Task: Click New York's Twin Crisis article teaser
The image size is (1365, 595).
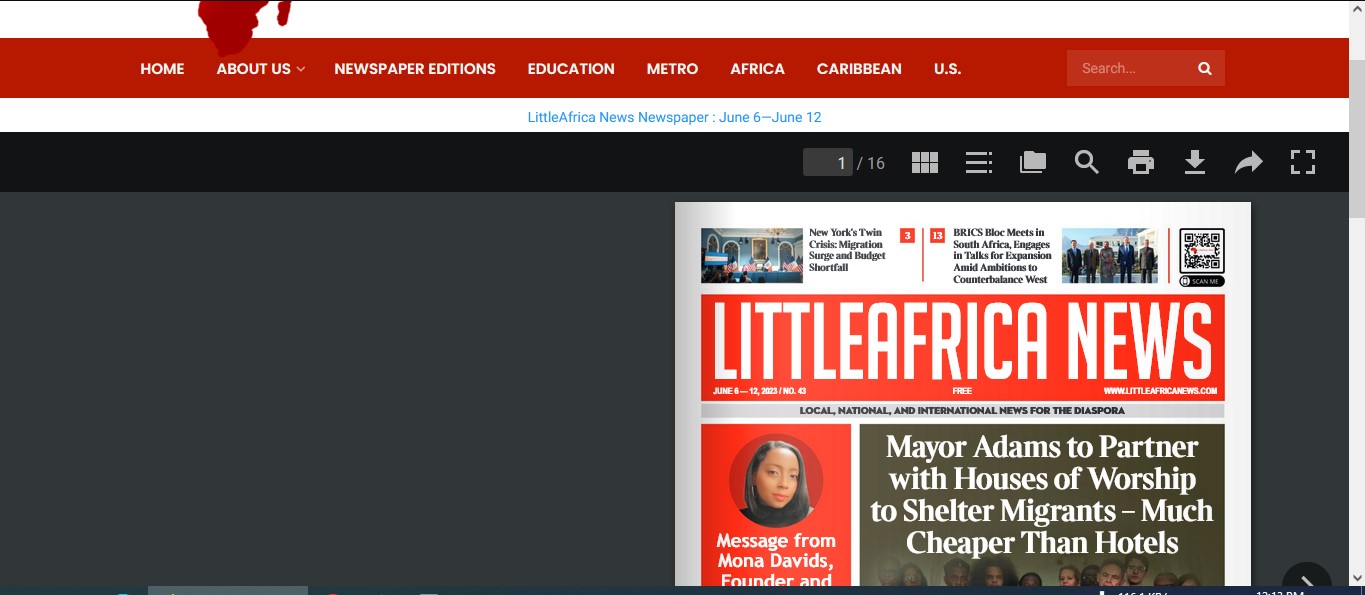Action: [x=847, y=250]
